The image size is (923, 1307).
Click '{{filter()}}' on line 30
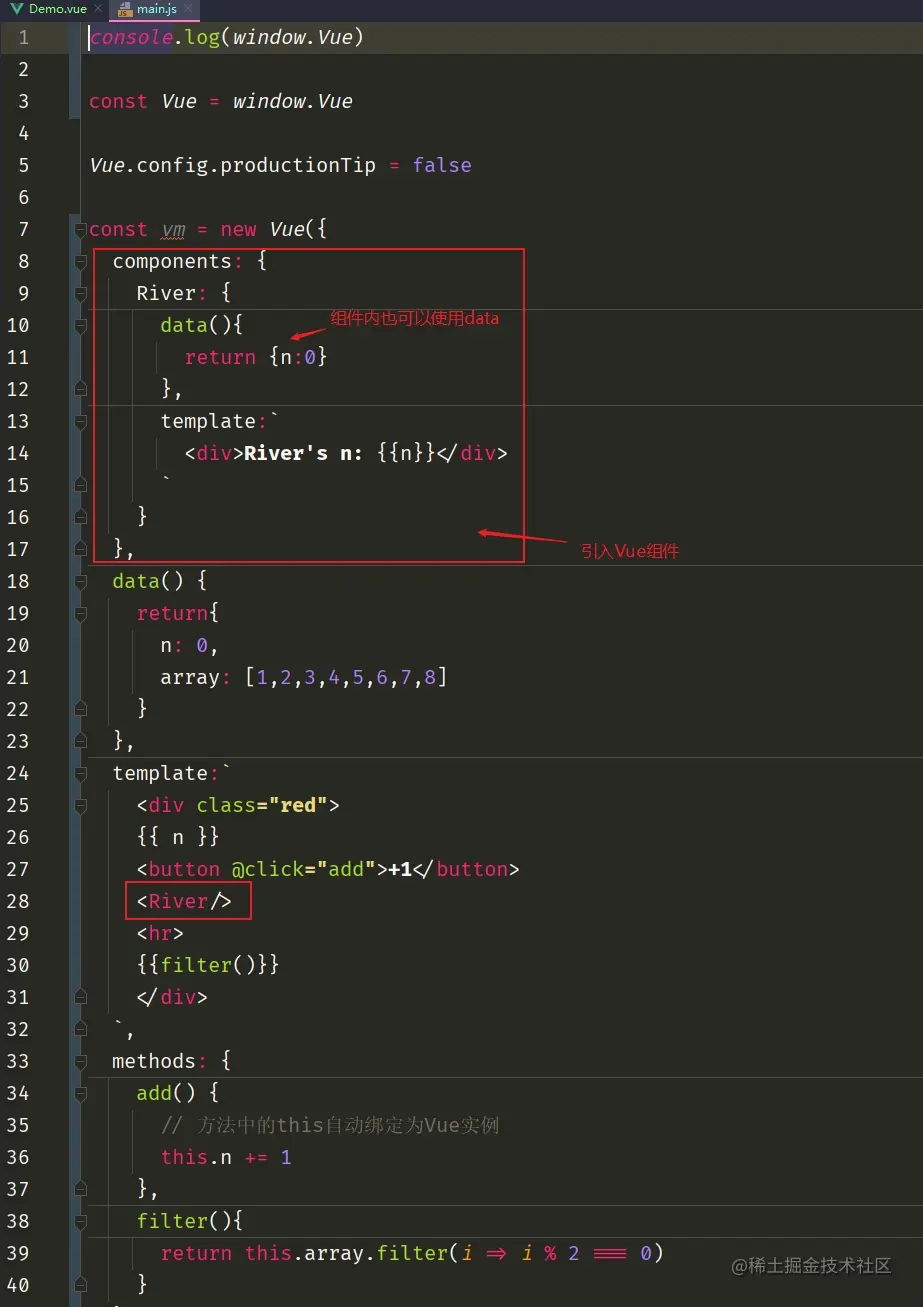(x=208, y=966)
